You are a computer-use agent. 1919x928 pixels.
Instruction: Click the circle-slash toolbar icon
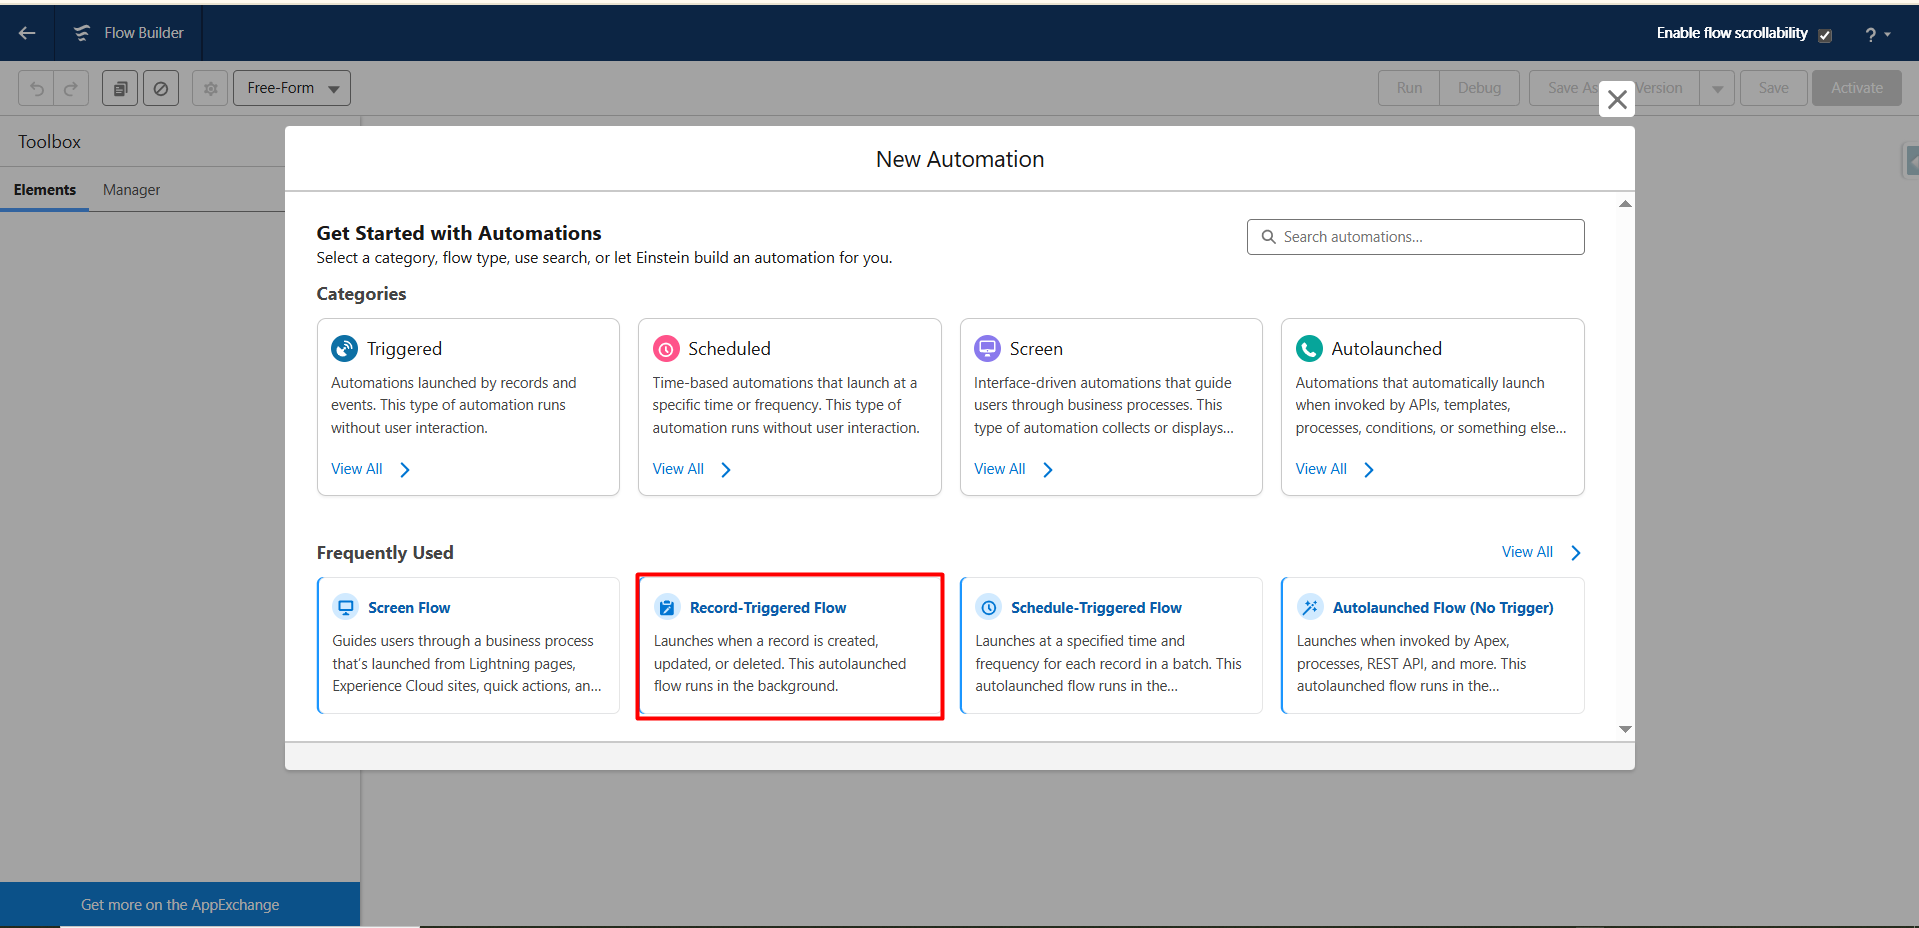click(161, 88)
